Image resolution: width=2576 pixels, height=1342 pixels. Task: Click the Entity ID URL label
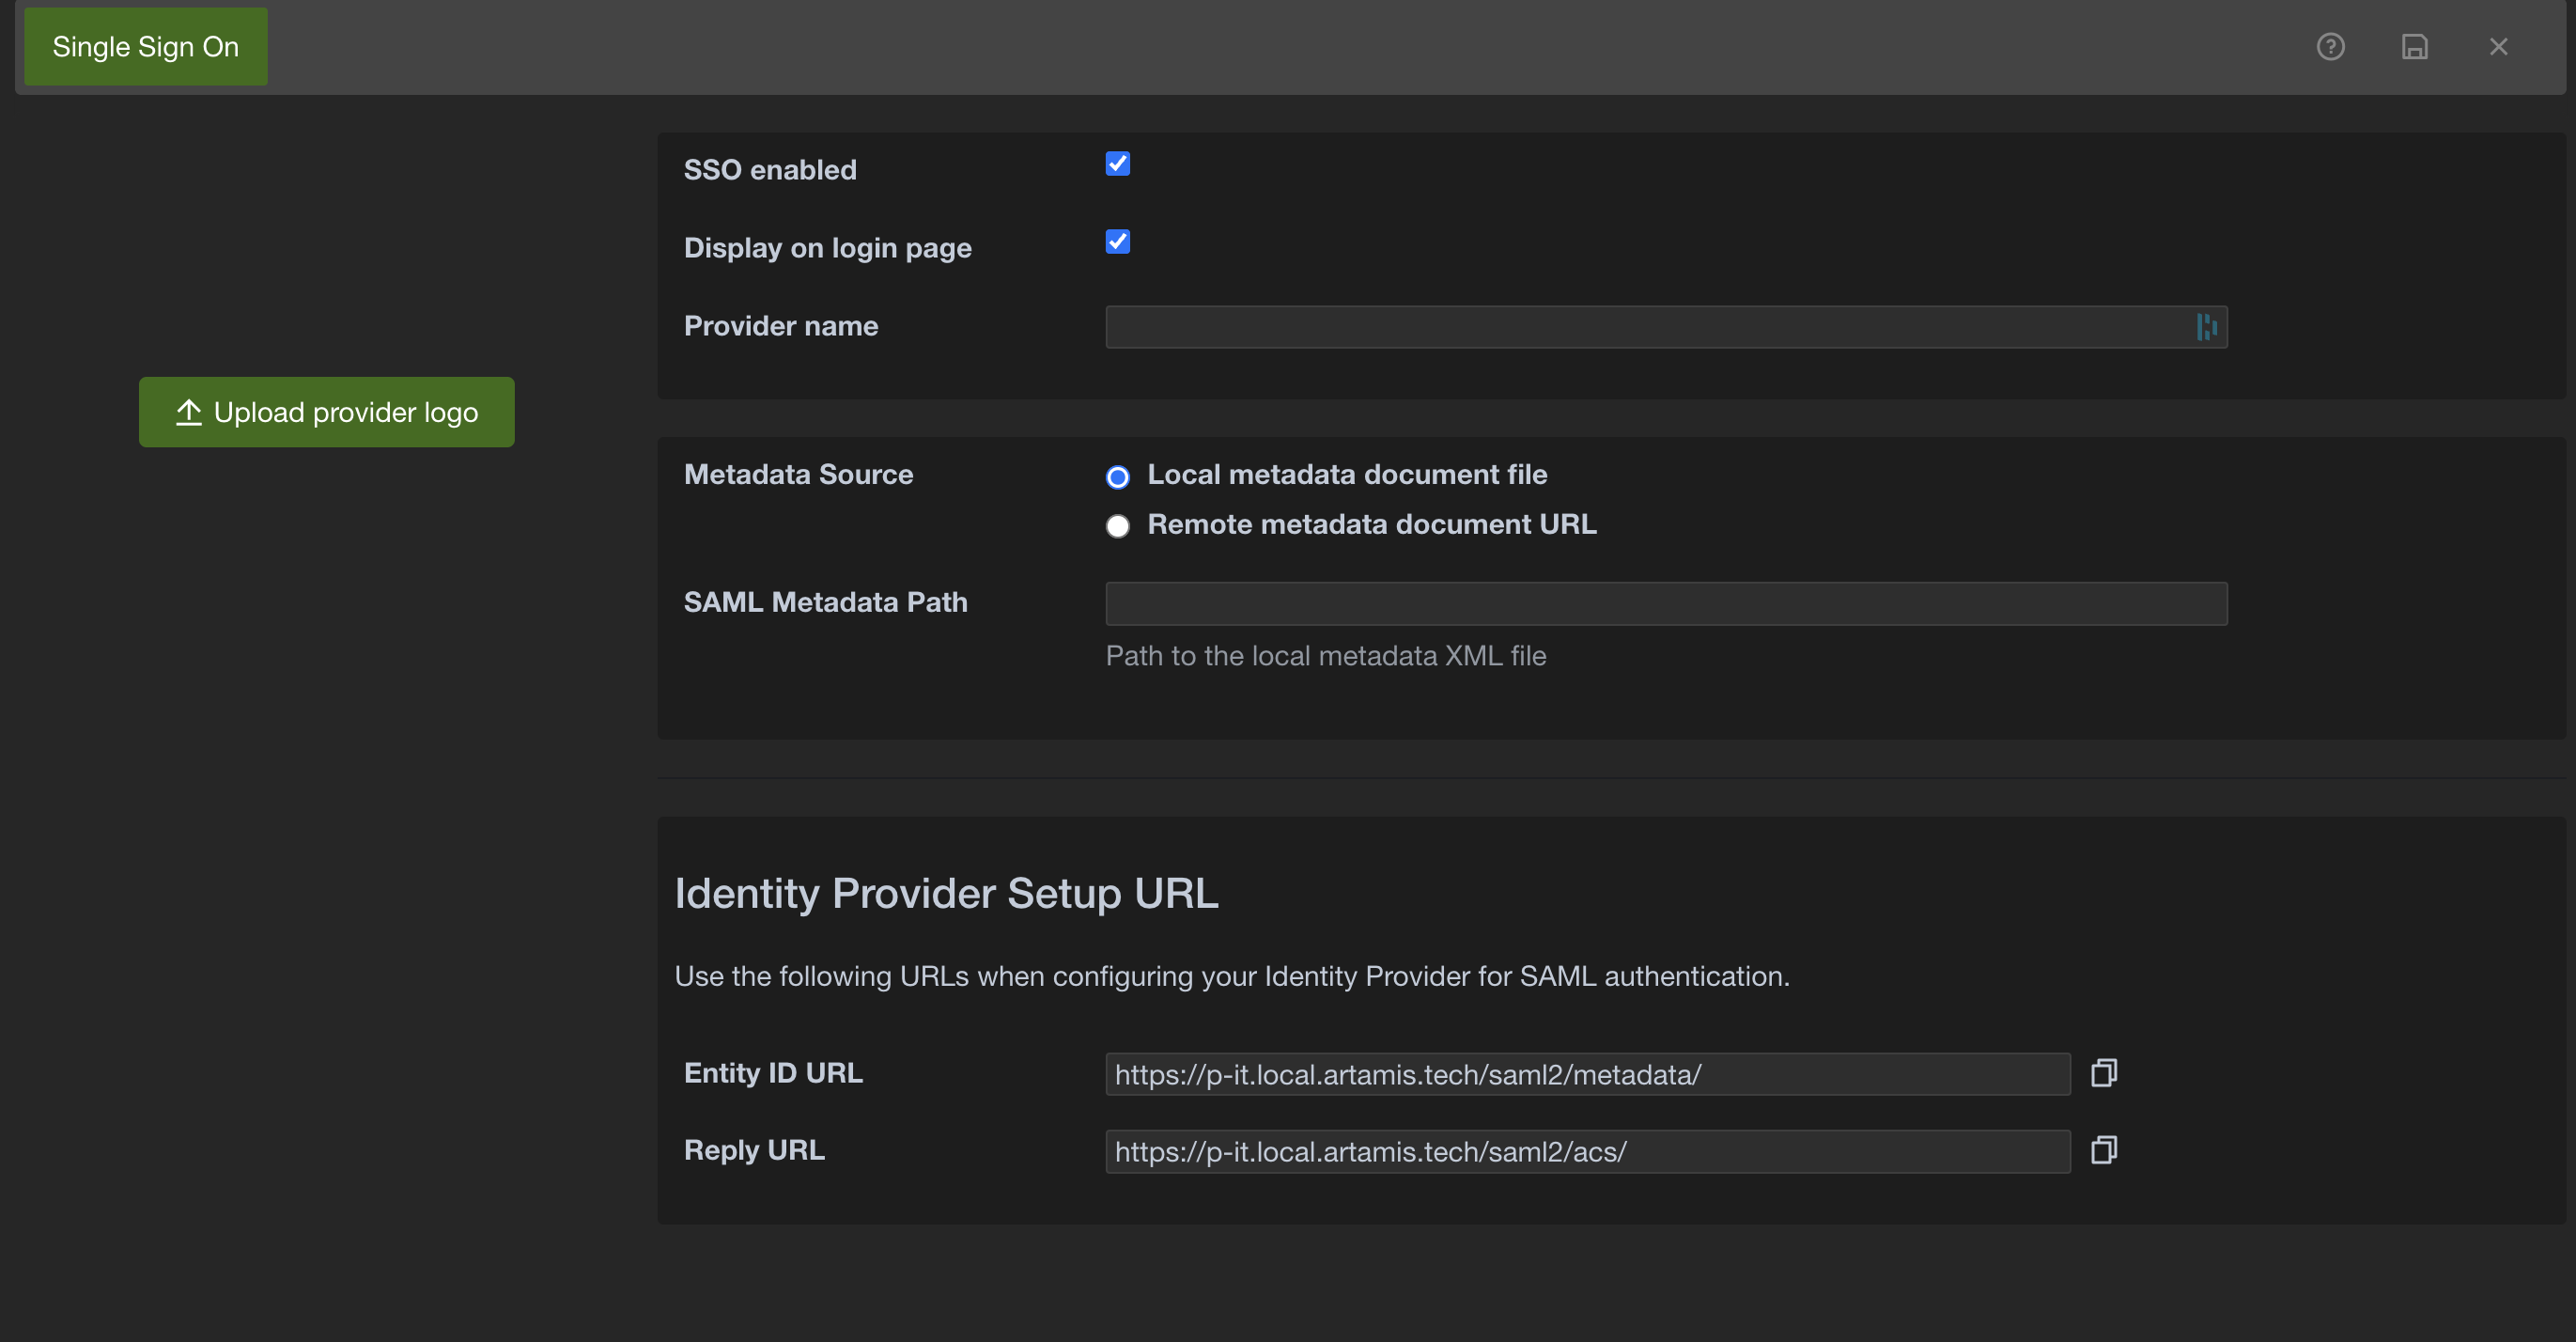click(x=773, y=1073)
